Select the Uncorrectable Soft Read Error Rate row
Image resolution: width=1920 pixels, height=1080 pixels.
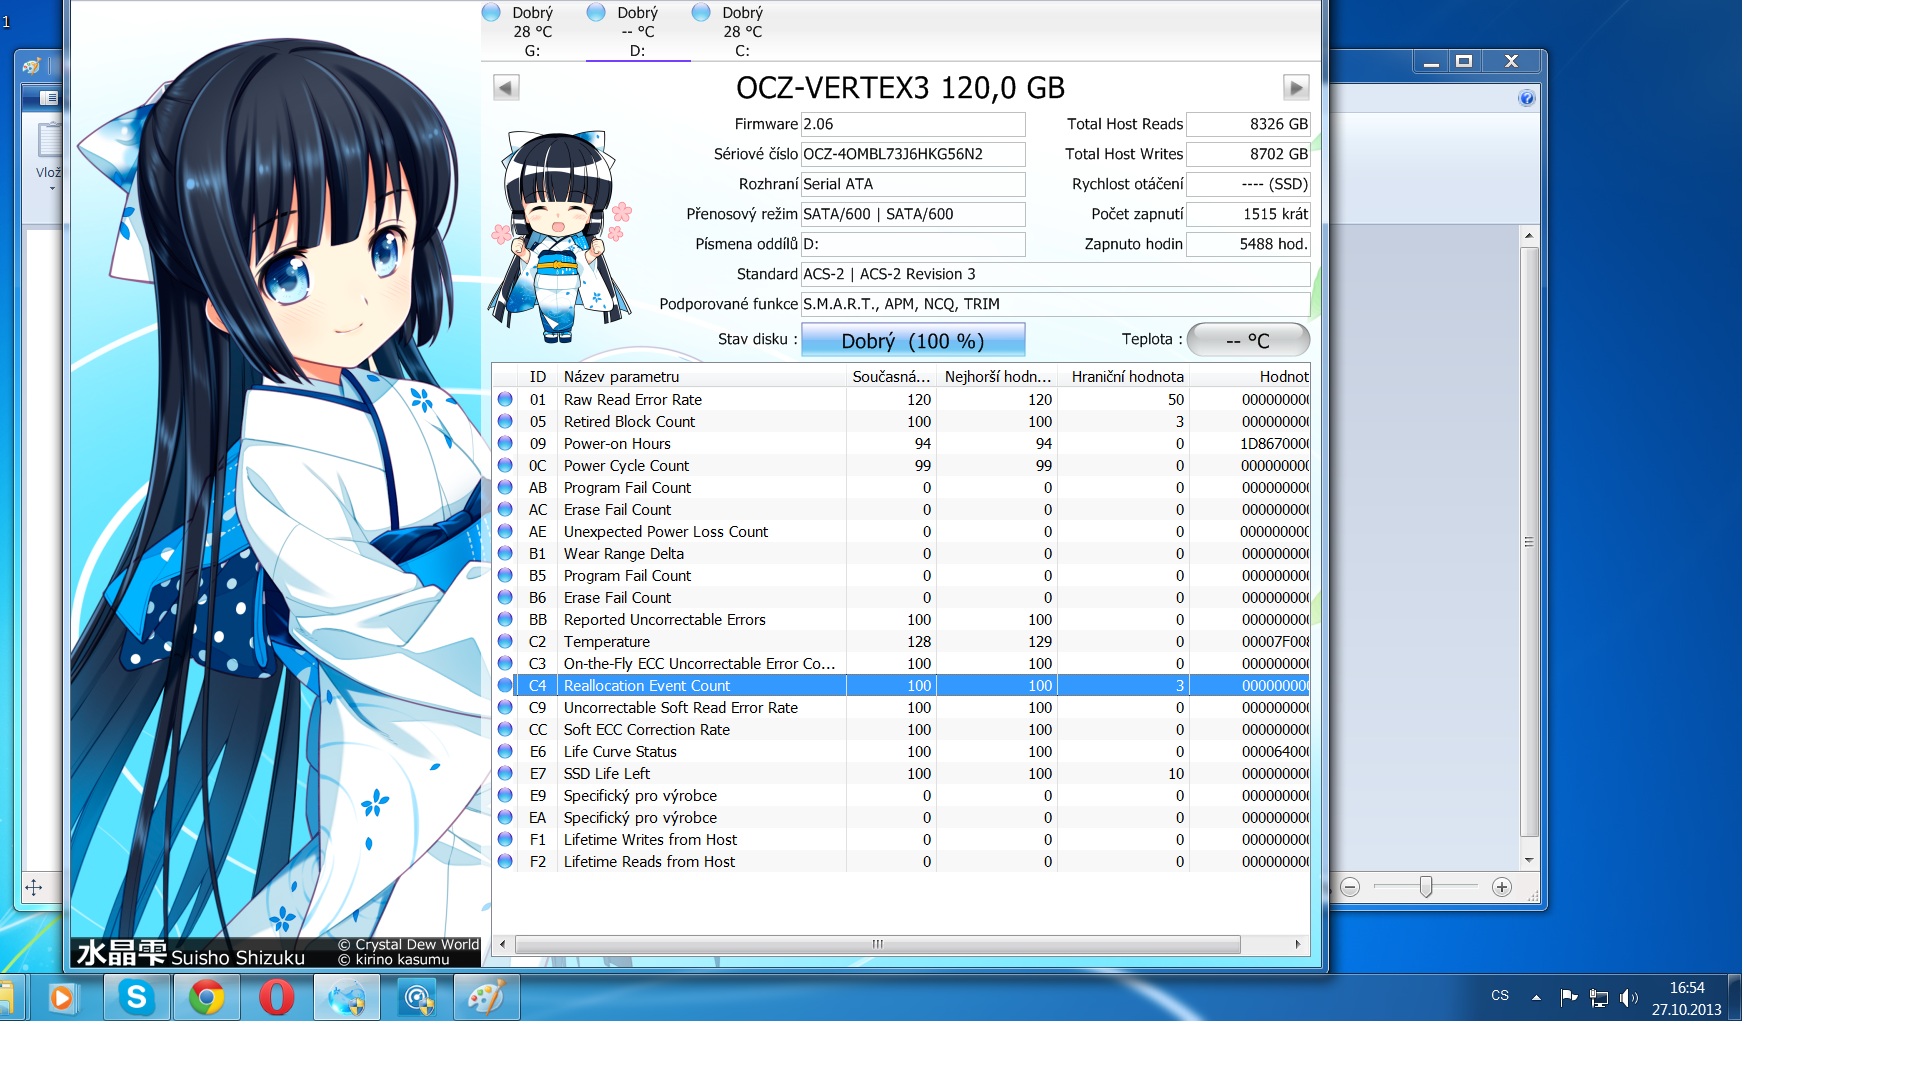901,708
